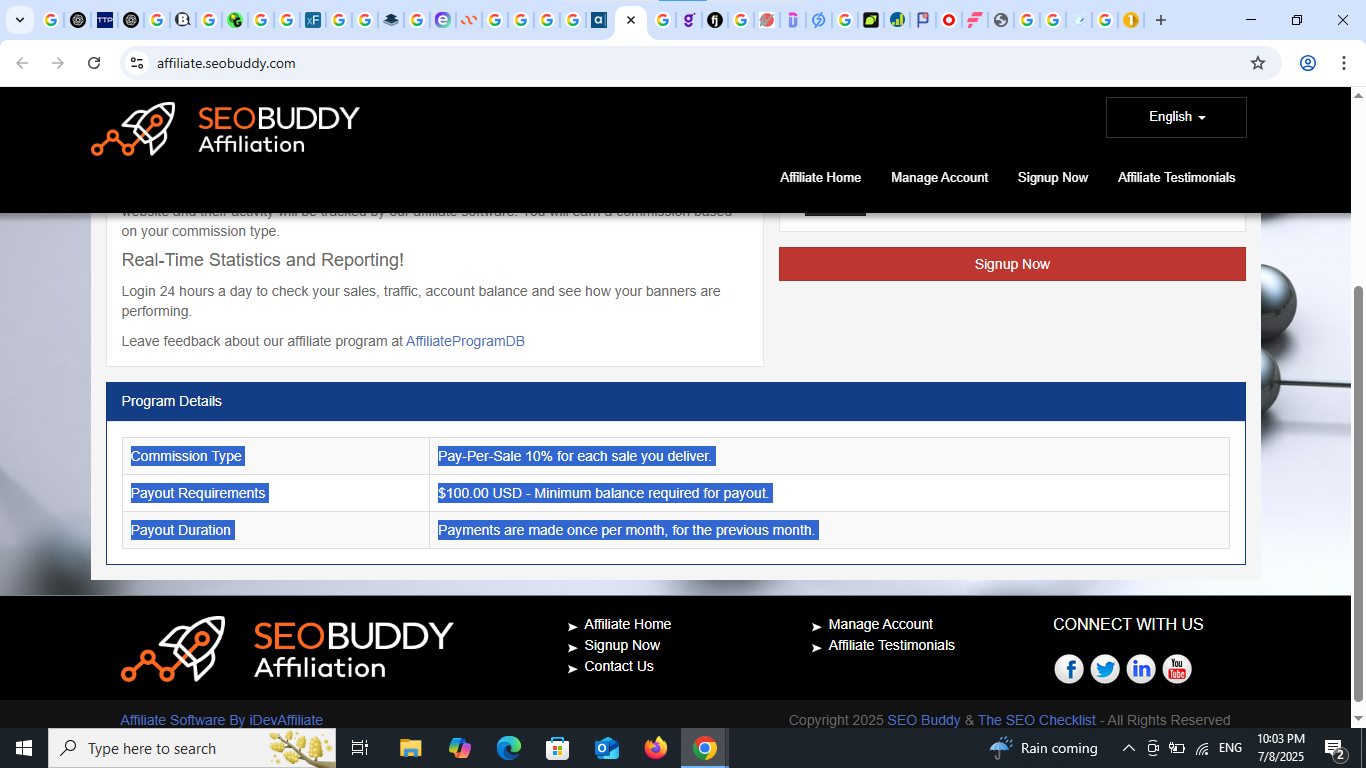Open Task View on taskbar
Viewport: 1366px width, 768px height.
360,748
